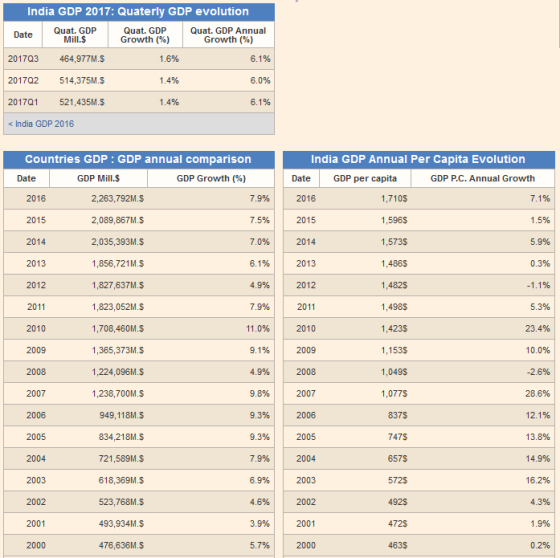
Task: Click the 1,710$ per capita value
Action: tap(394, 199)
